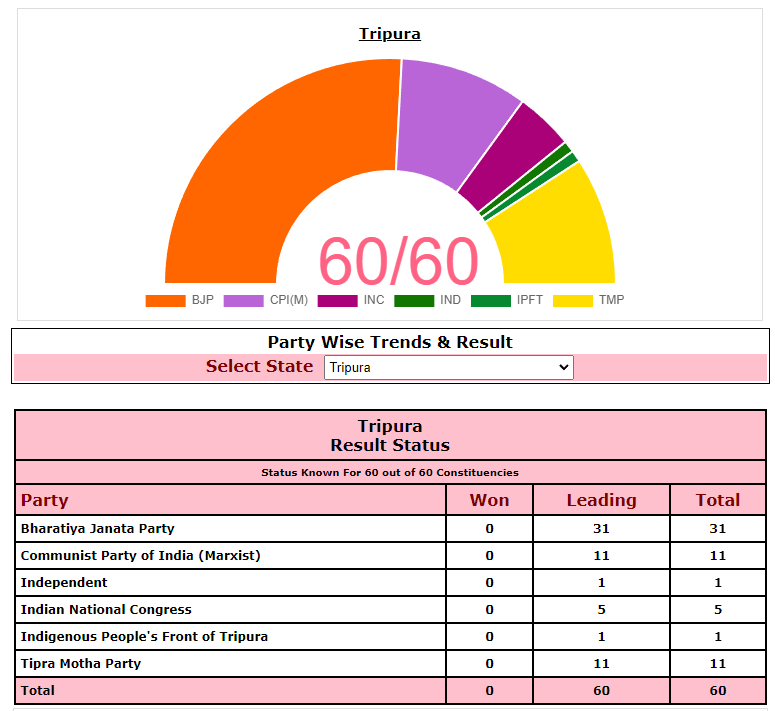The height and width of the screenshot is (711, 775).
Task: Click the green IPFT legend swatch
Action: [491, 300]
